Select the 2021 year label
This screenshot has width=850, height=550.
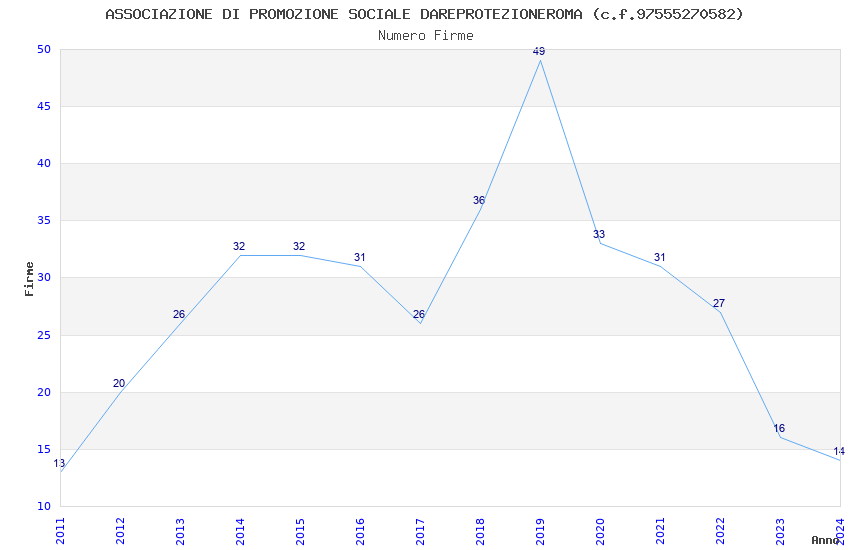(x=660, y=531)
